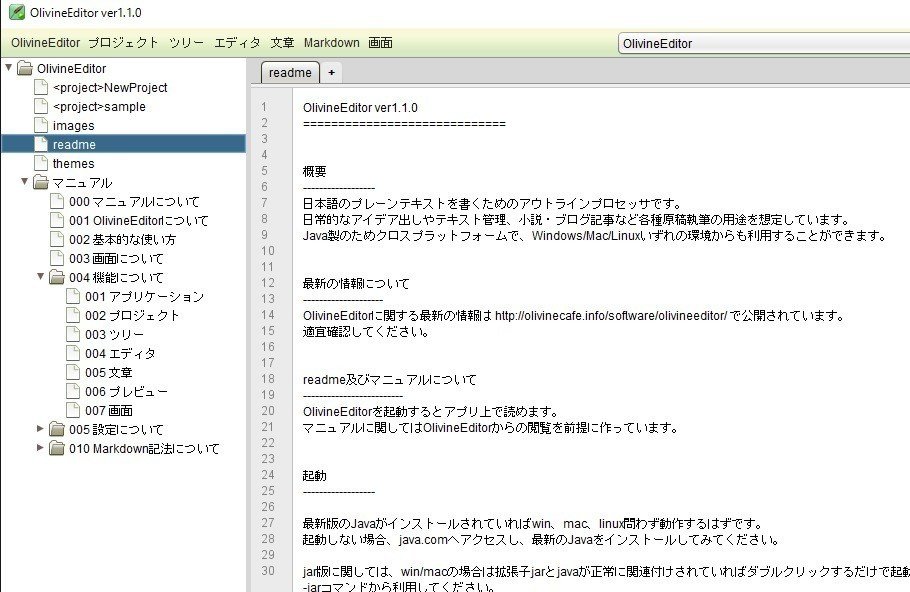The height and width of the screenshot is (592, 910).
Task: Expand the 005 設定について folder
Action: click(41, 429)
